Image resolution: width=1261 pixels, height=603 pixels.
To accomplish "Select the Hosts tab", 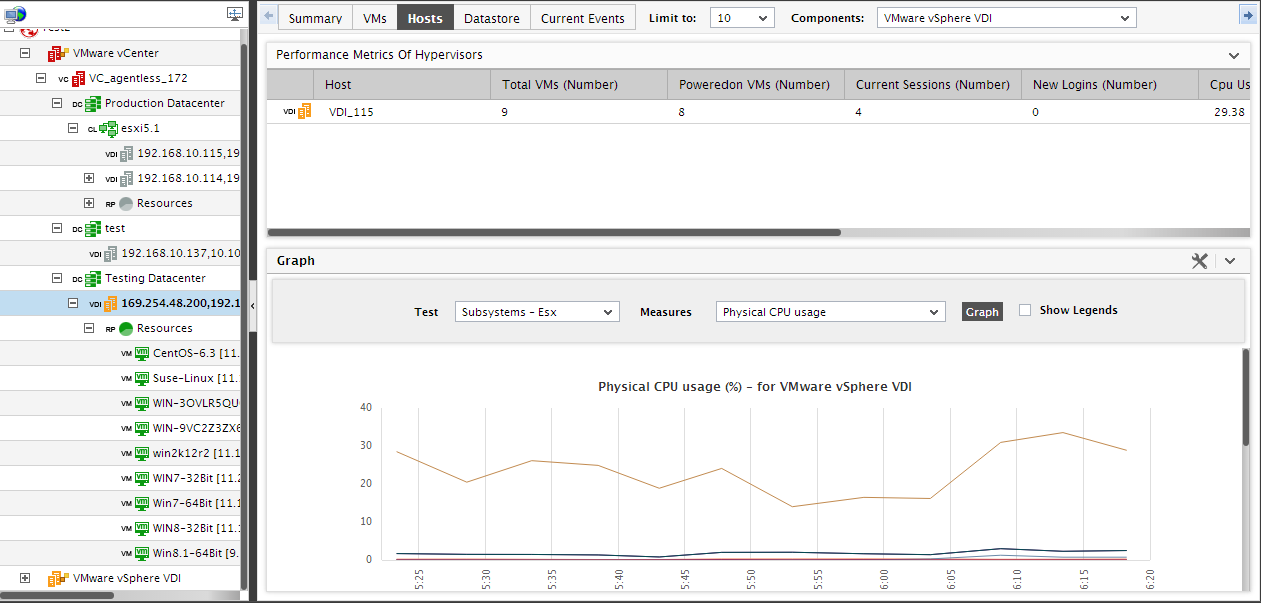I will (425, 18).
